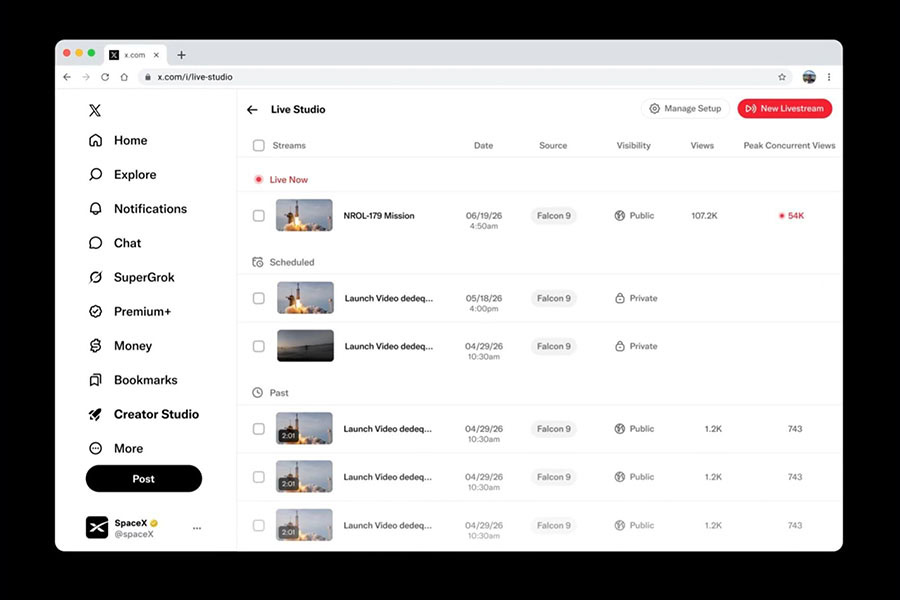Check the scheduled 04/29/26 Private stream checkbox
Viewport: 900px width, 600px height.
point(259,347)
